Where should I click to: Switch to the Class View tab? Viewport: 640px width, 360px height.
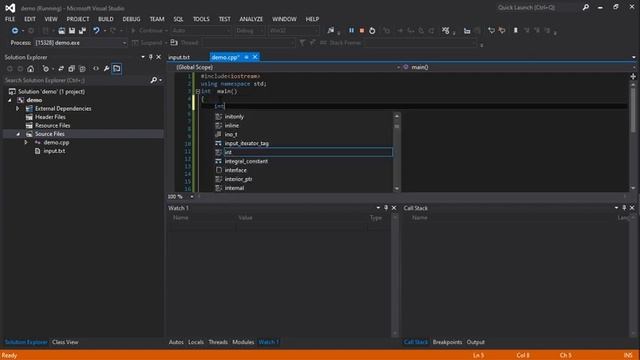[65, 342]
